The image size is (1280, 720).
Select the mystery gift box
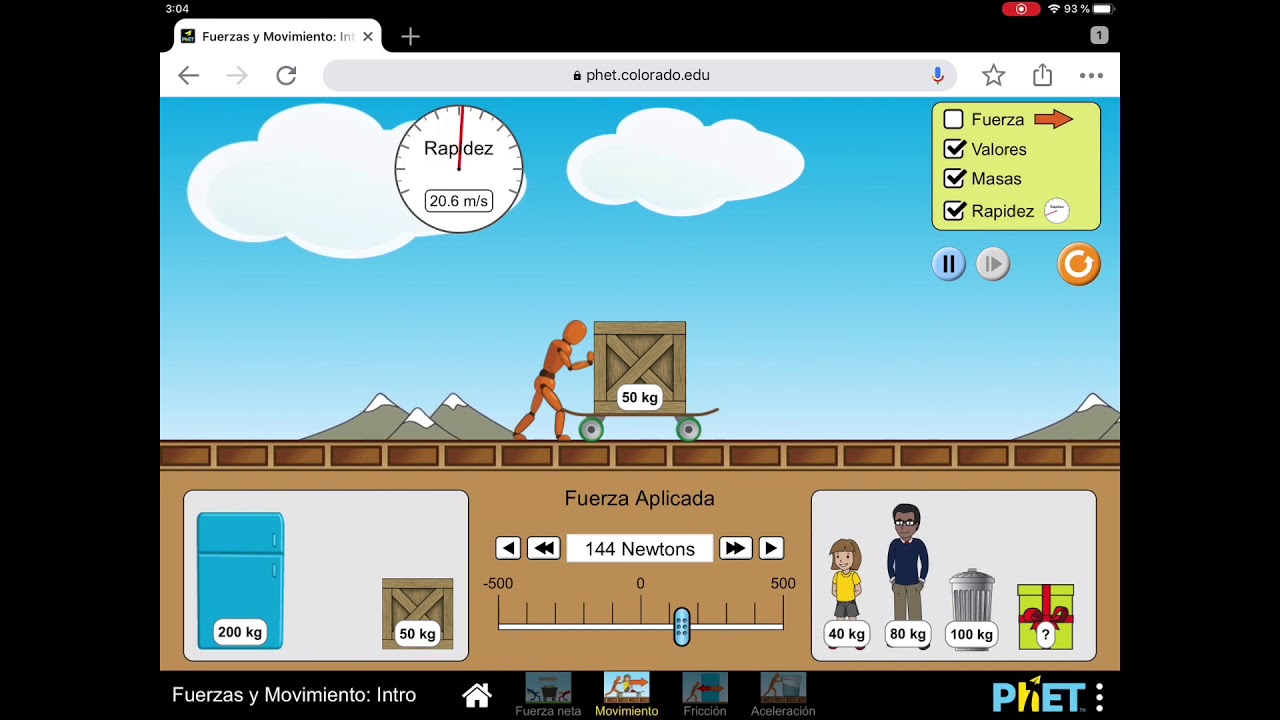pyautogui.click(x=1046, y=617)
